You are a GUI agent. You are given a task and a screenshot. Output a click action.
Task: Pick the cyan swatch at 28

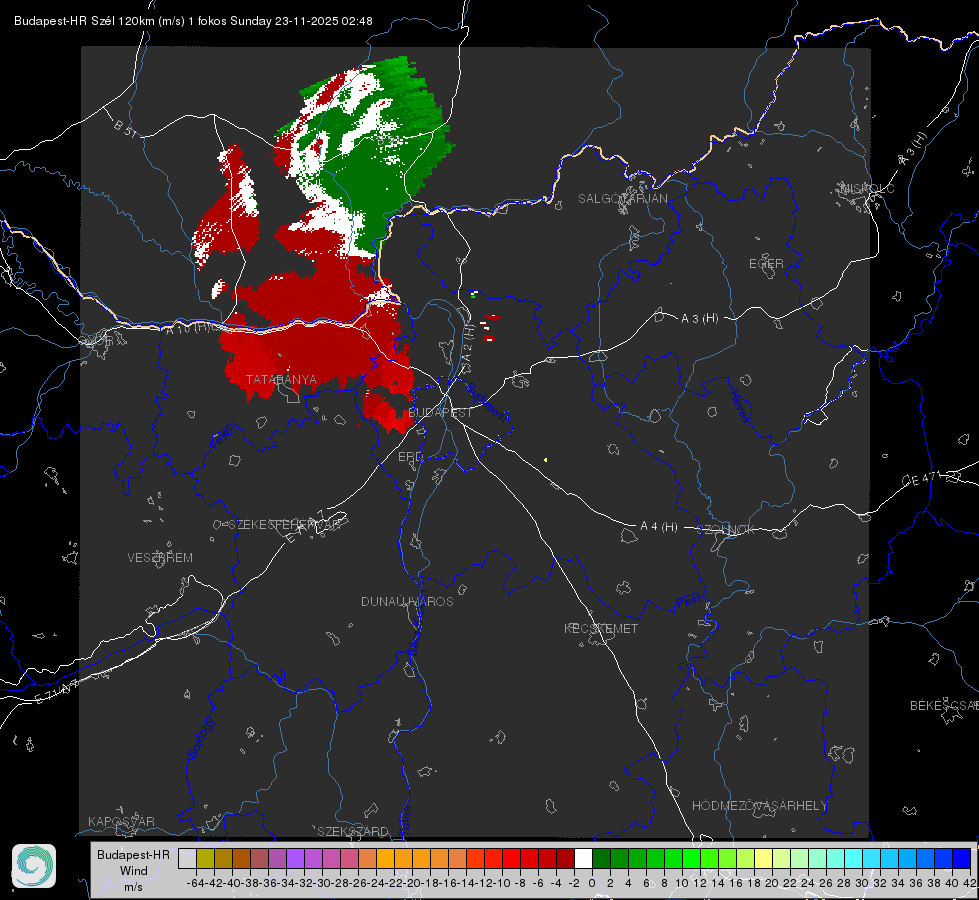(x=854, y=858)
